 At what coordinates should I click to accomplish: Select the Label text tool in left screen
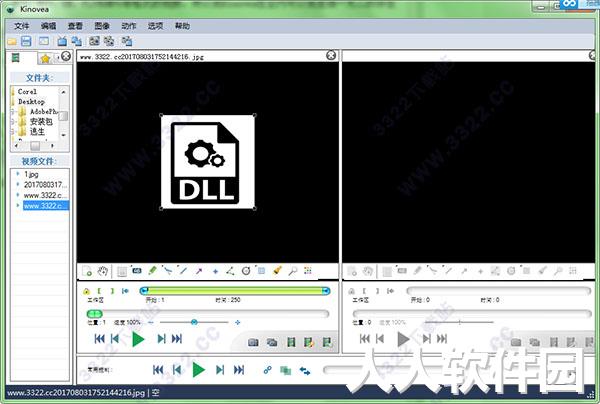click(136, 270)
